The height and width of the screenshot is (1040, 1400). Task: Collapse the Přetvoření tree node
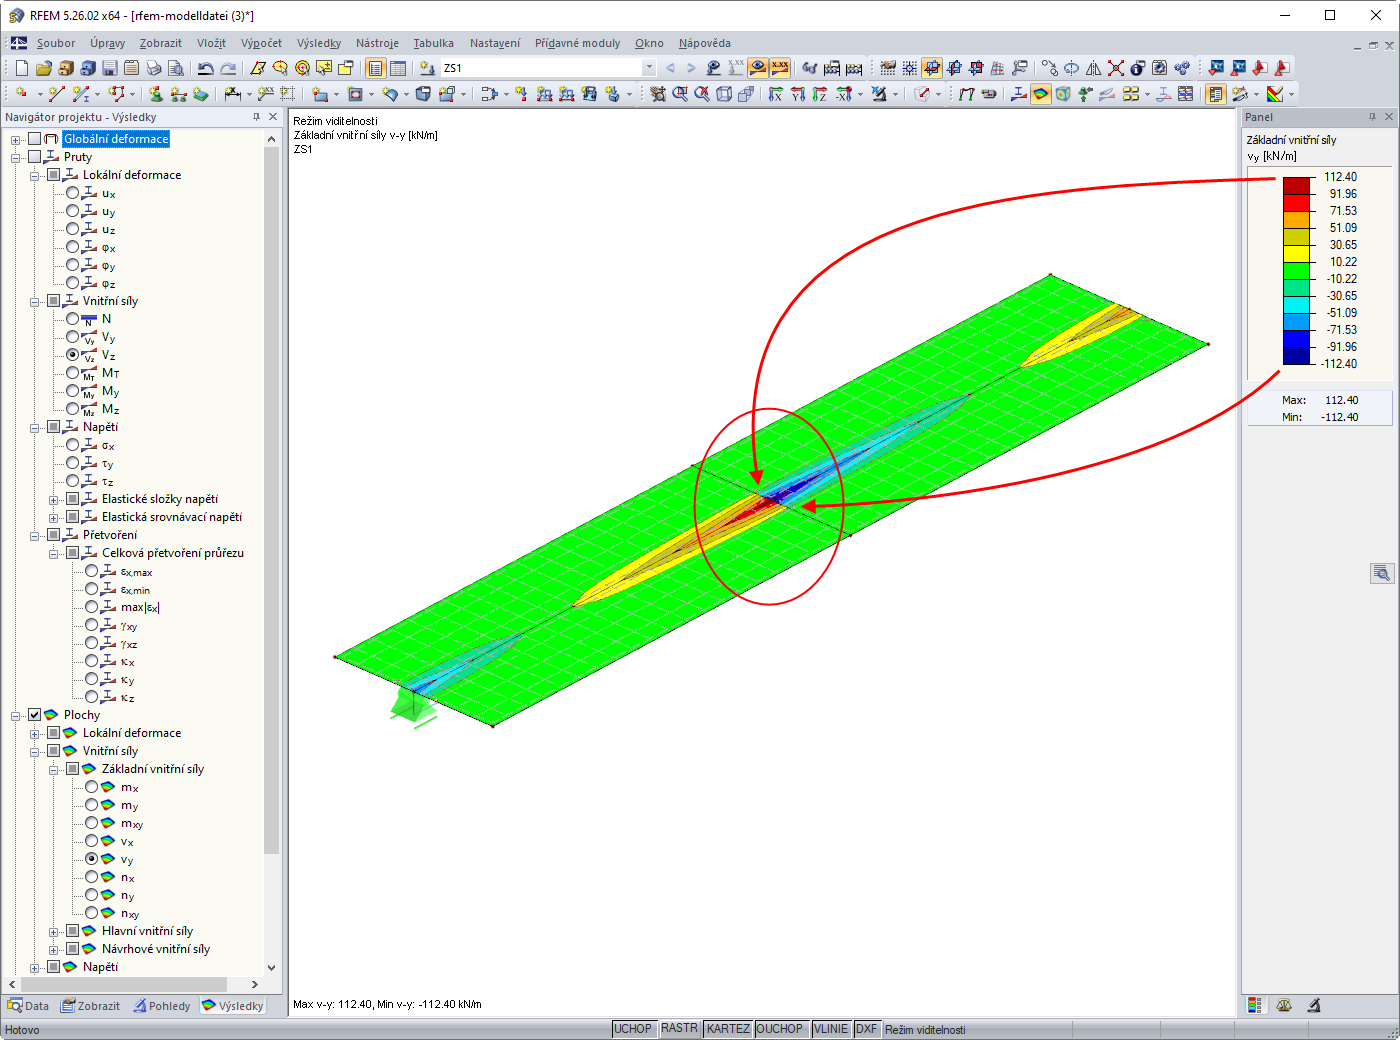[x=35, y=535]
